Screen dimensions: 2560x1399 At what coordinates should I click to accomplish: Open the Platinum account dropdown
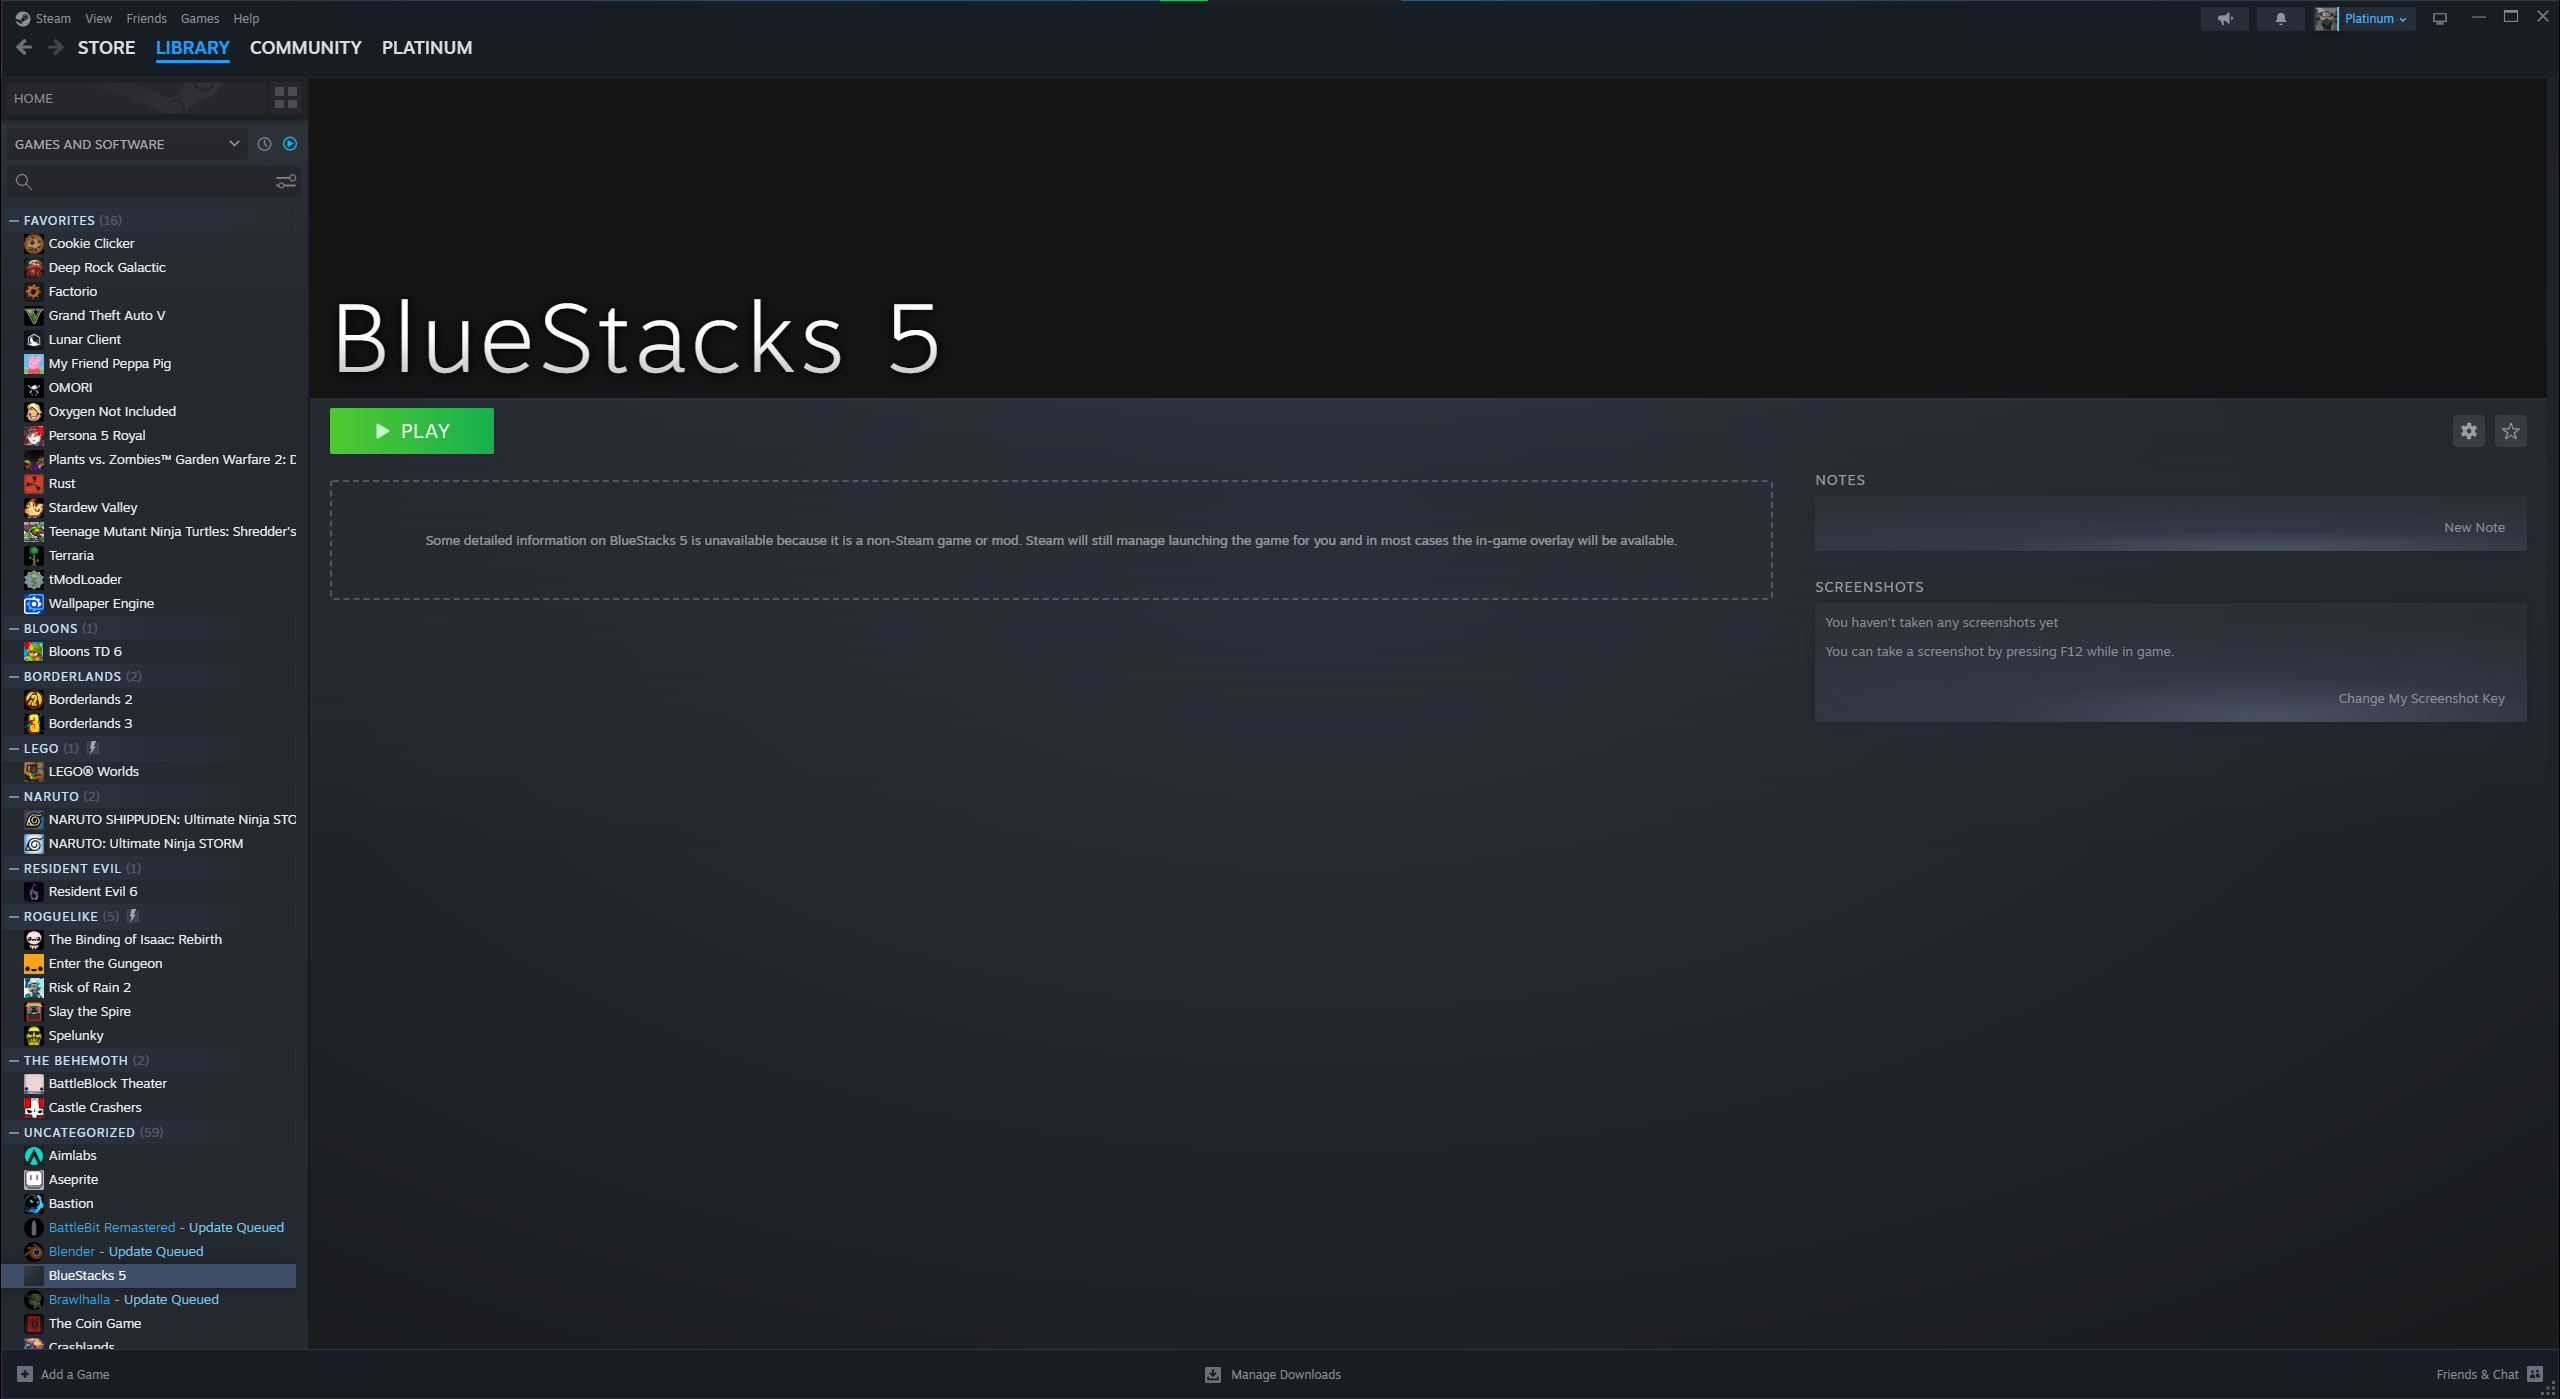(2374, 18)
